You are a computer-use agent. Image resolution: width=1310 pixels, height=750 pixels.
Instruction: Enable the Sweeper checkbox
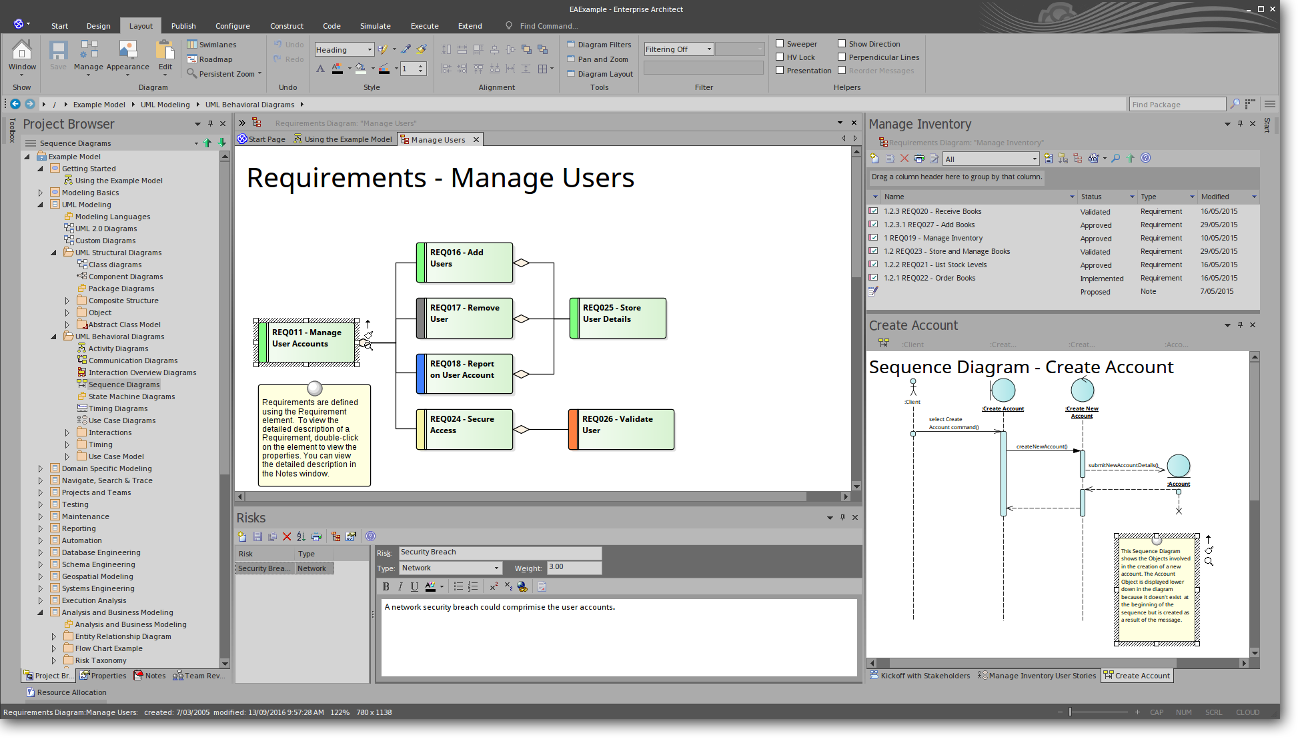click(x=781, y=44)
